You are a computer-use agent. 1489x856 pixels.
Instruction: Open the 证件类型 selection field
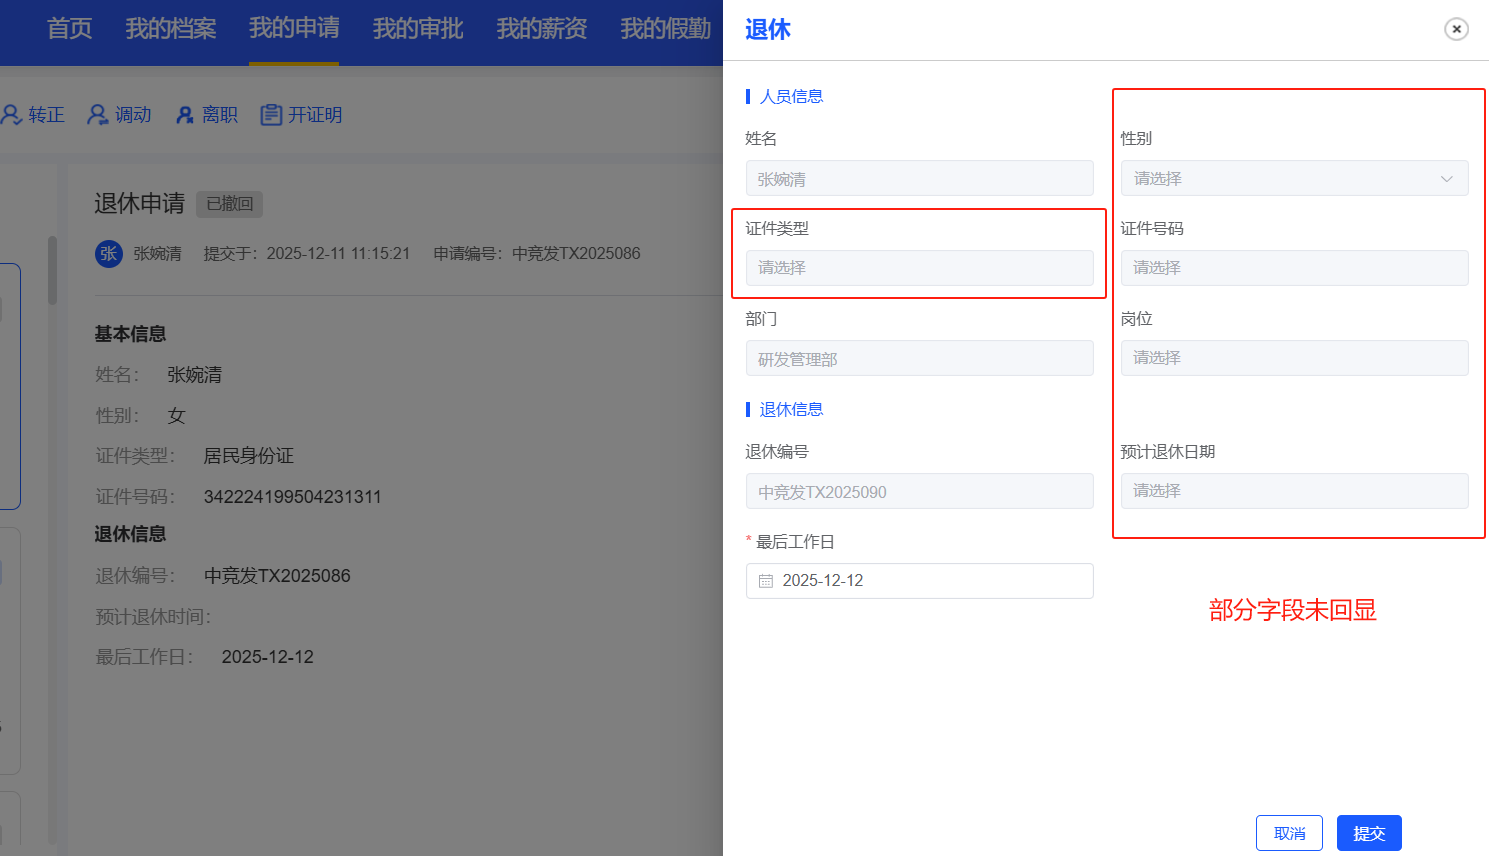[919, 268]
